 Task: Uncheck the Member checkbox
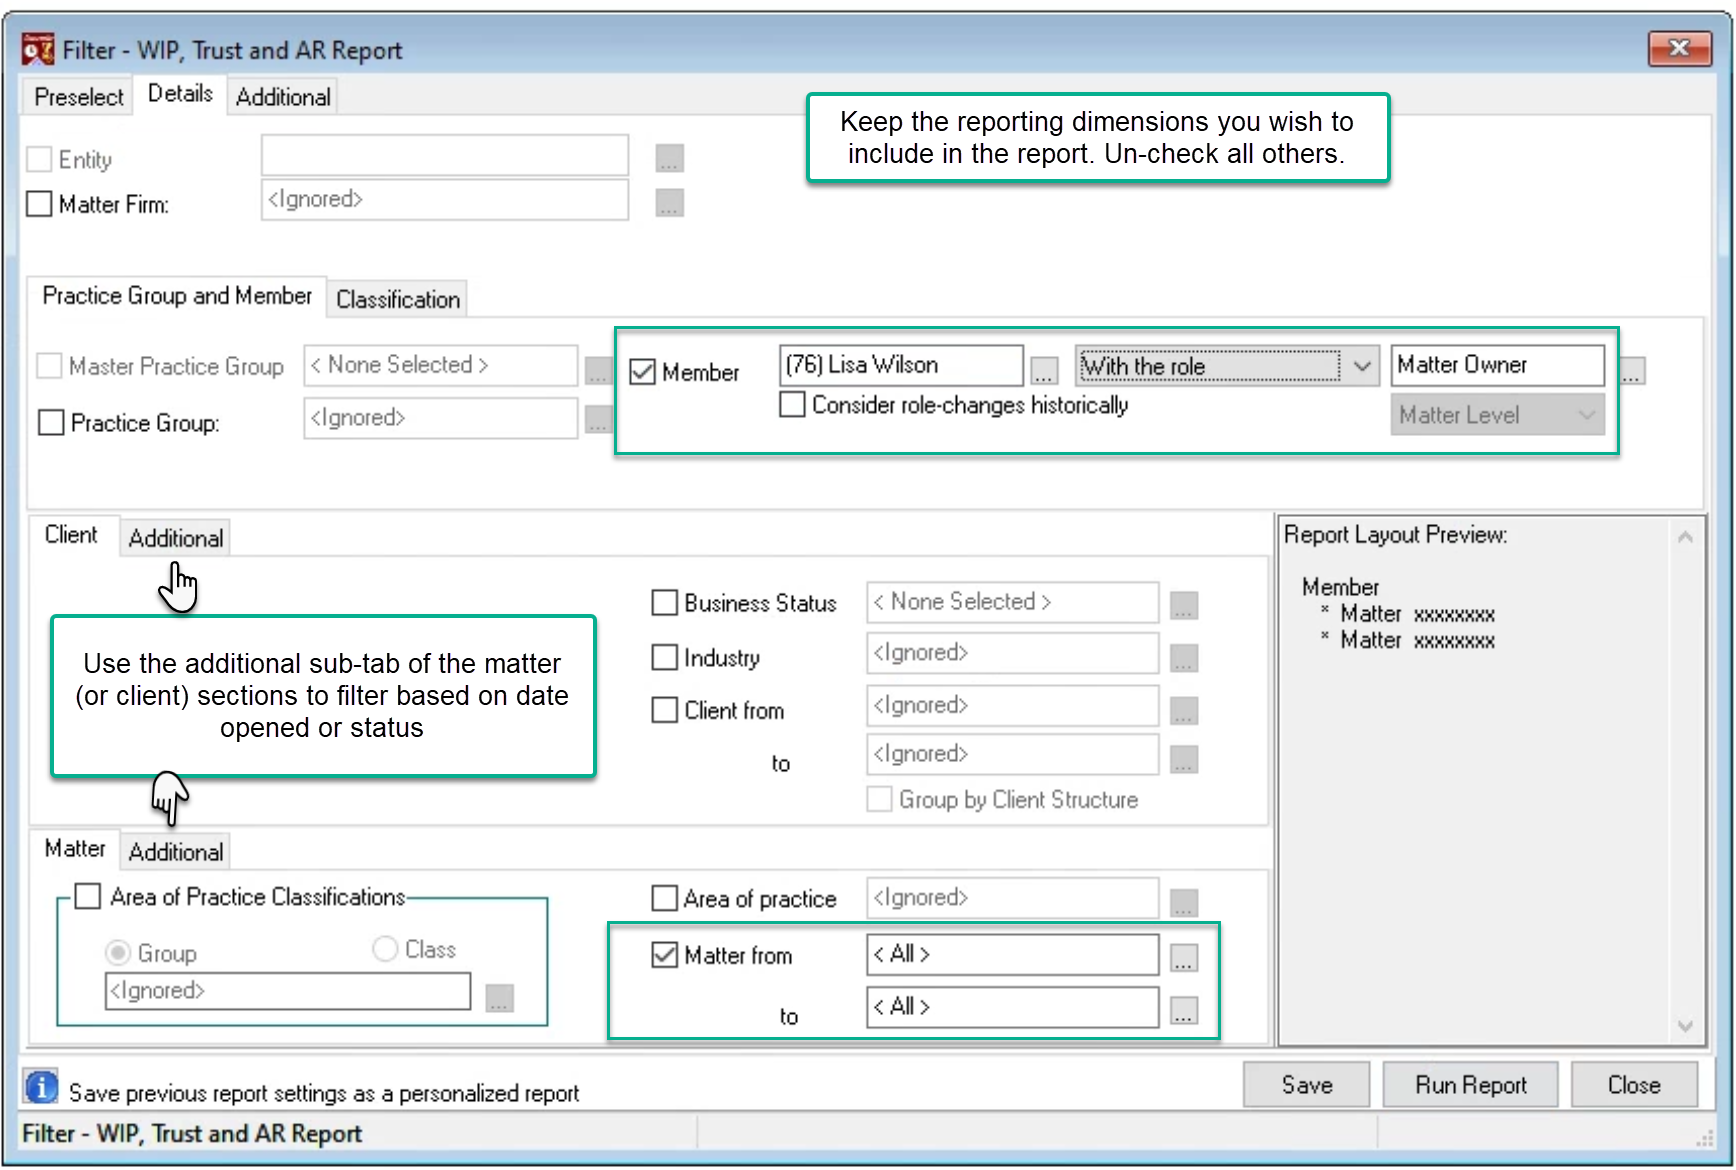(642, 372)
